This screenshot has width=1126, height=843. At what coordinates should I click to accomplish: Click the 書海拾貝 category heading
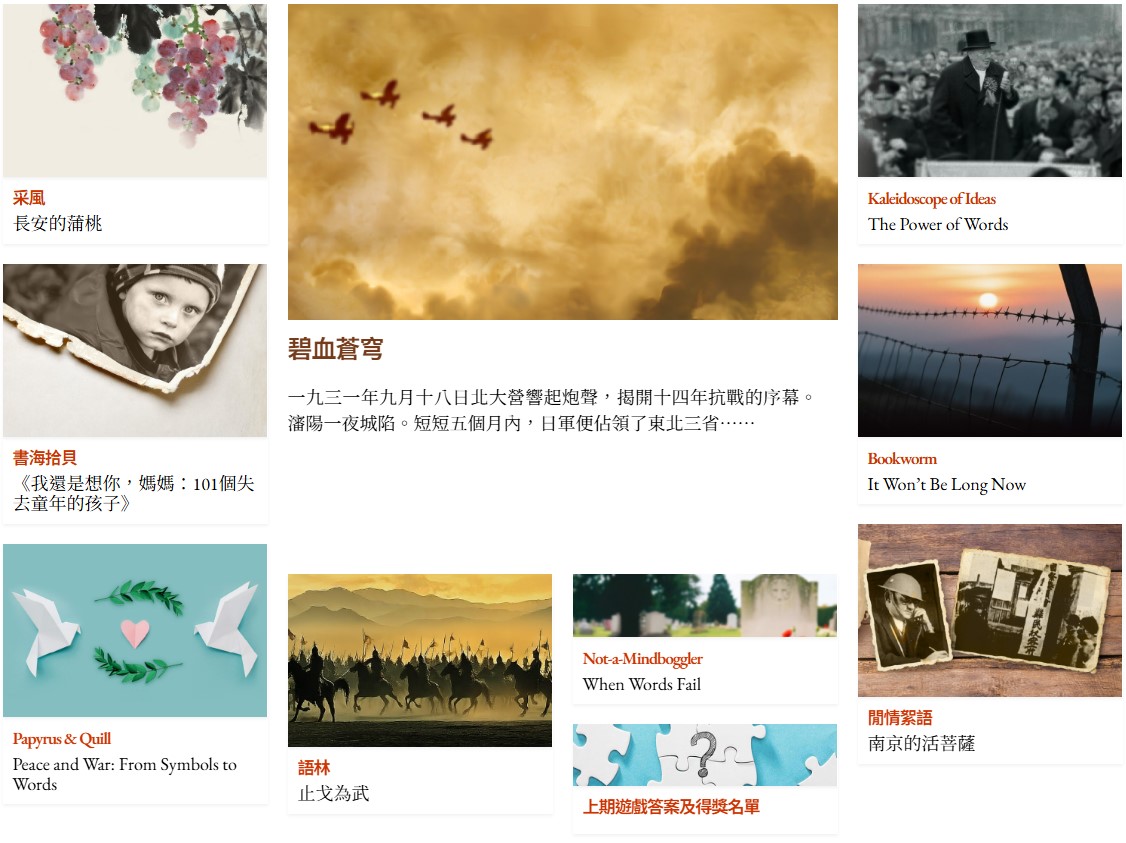[x=45, y=458]
